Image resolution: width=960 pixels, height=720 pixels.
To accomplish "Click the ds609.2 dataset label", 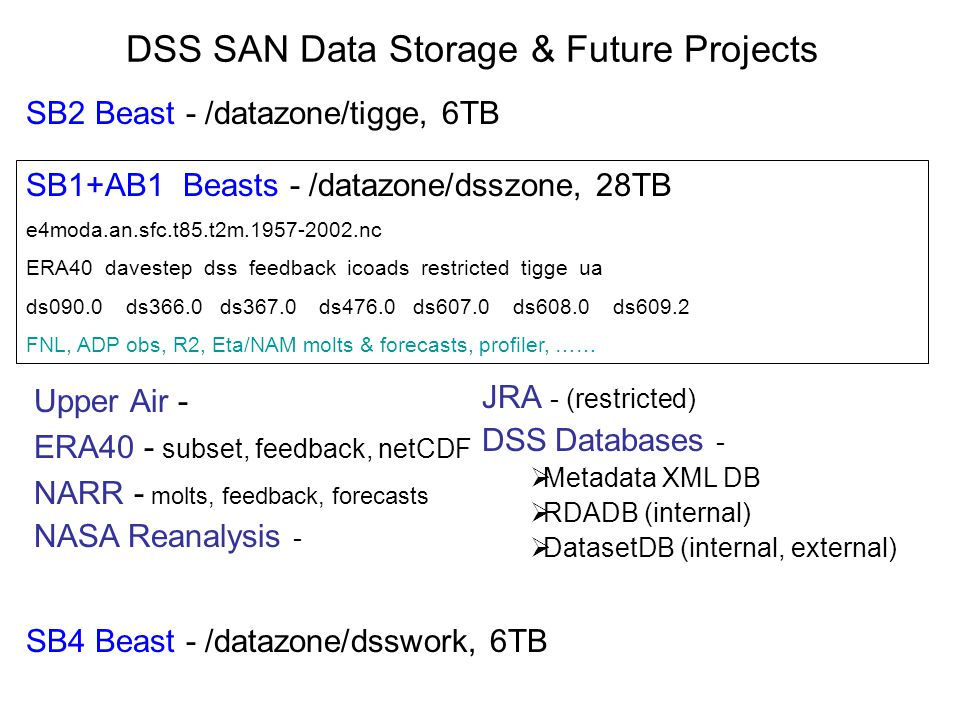I will pyautogui.click(x=651, y=307).
